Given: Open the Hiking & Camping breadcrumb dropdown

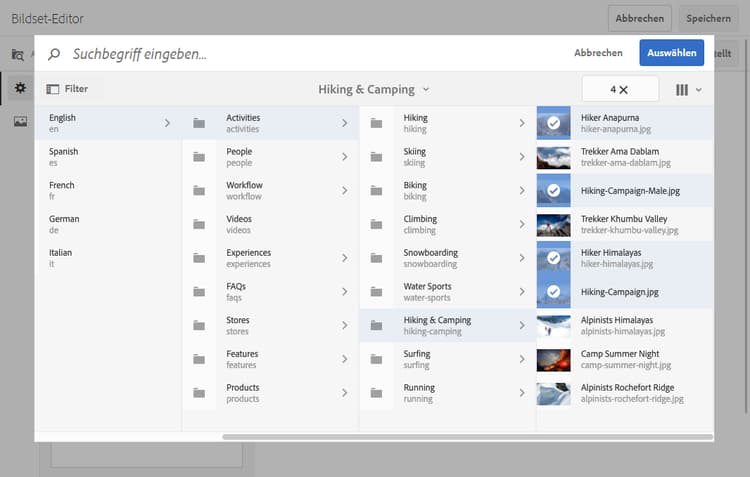Looking at the screenshot, I should 374,89.
